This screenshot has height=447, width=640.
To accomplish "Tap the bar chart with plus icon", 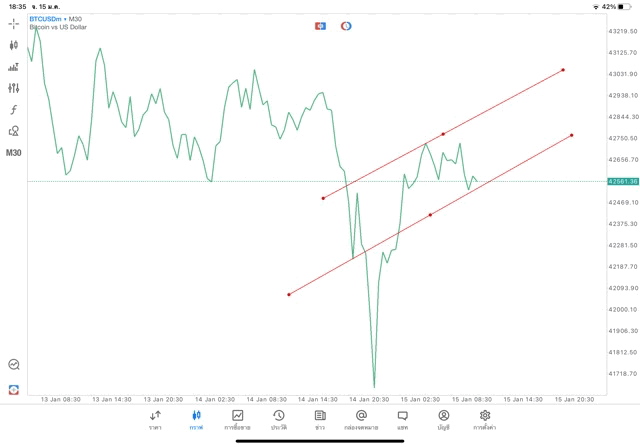I will click(14, 67).
